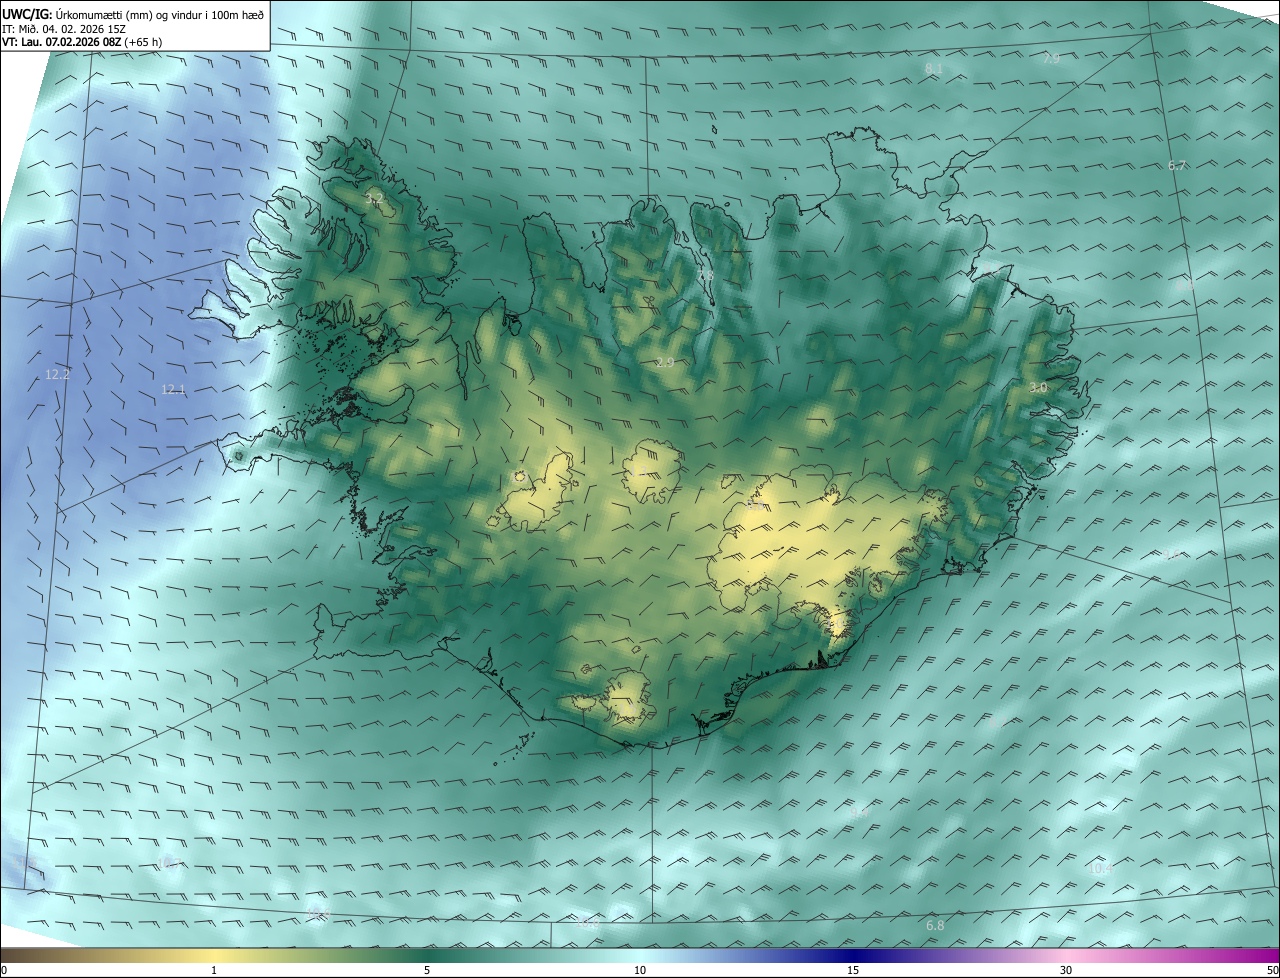The width and height of the screenshot is (1280, 978).
Task: Click the title line starting with UWC/IG
Action: click(133, 15)
